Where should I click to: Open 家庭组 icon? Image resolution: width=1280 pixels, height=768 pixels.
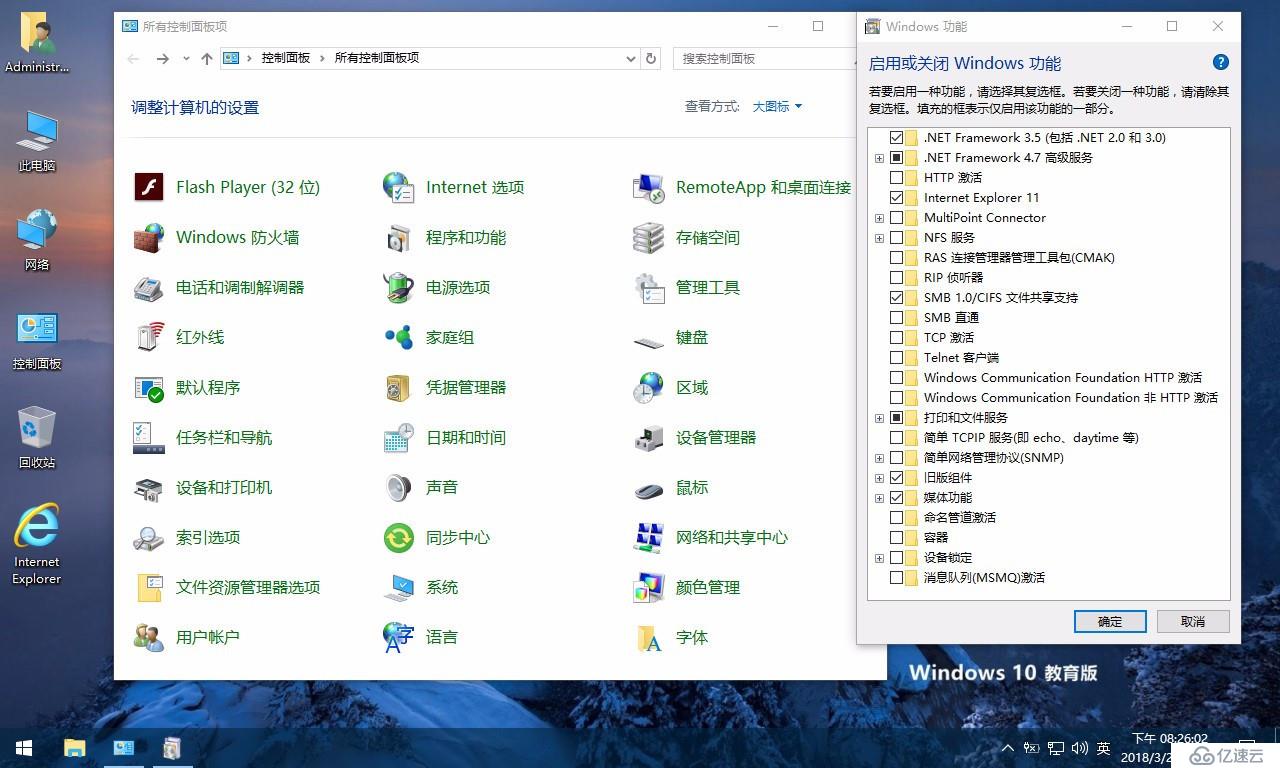(399, 337)
